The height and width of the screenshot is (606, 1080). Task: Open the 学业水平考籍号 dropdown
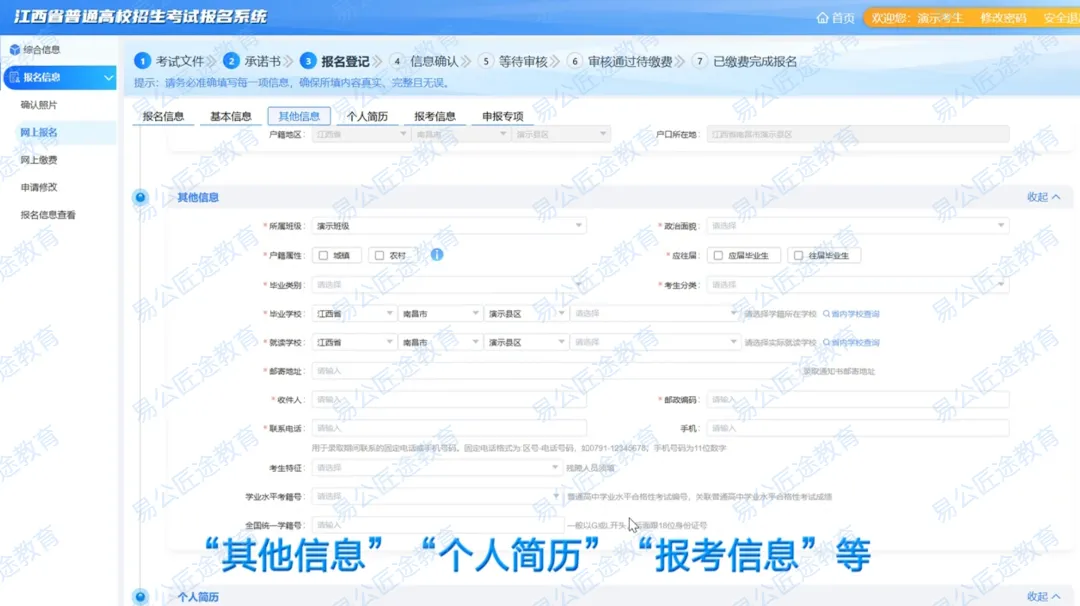coord(437,497)
